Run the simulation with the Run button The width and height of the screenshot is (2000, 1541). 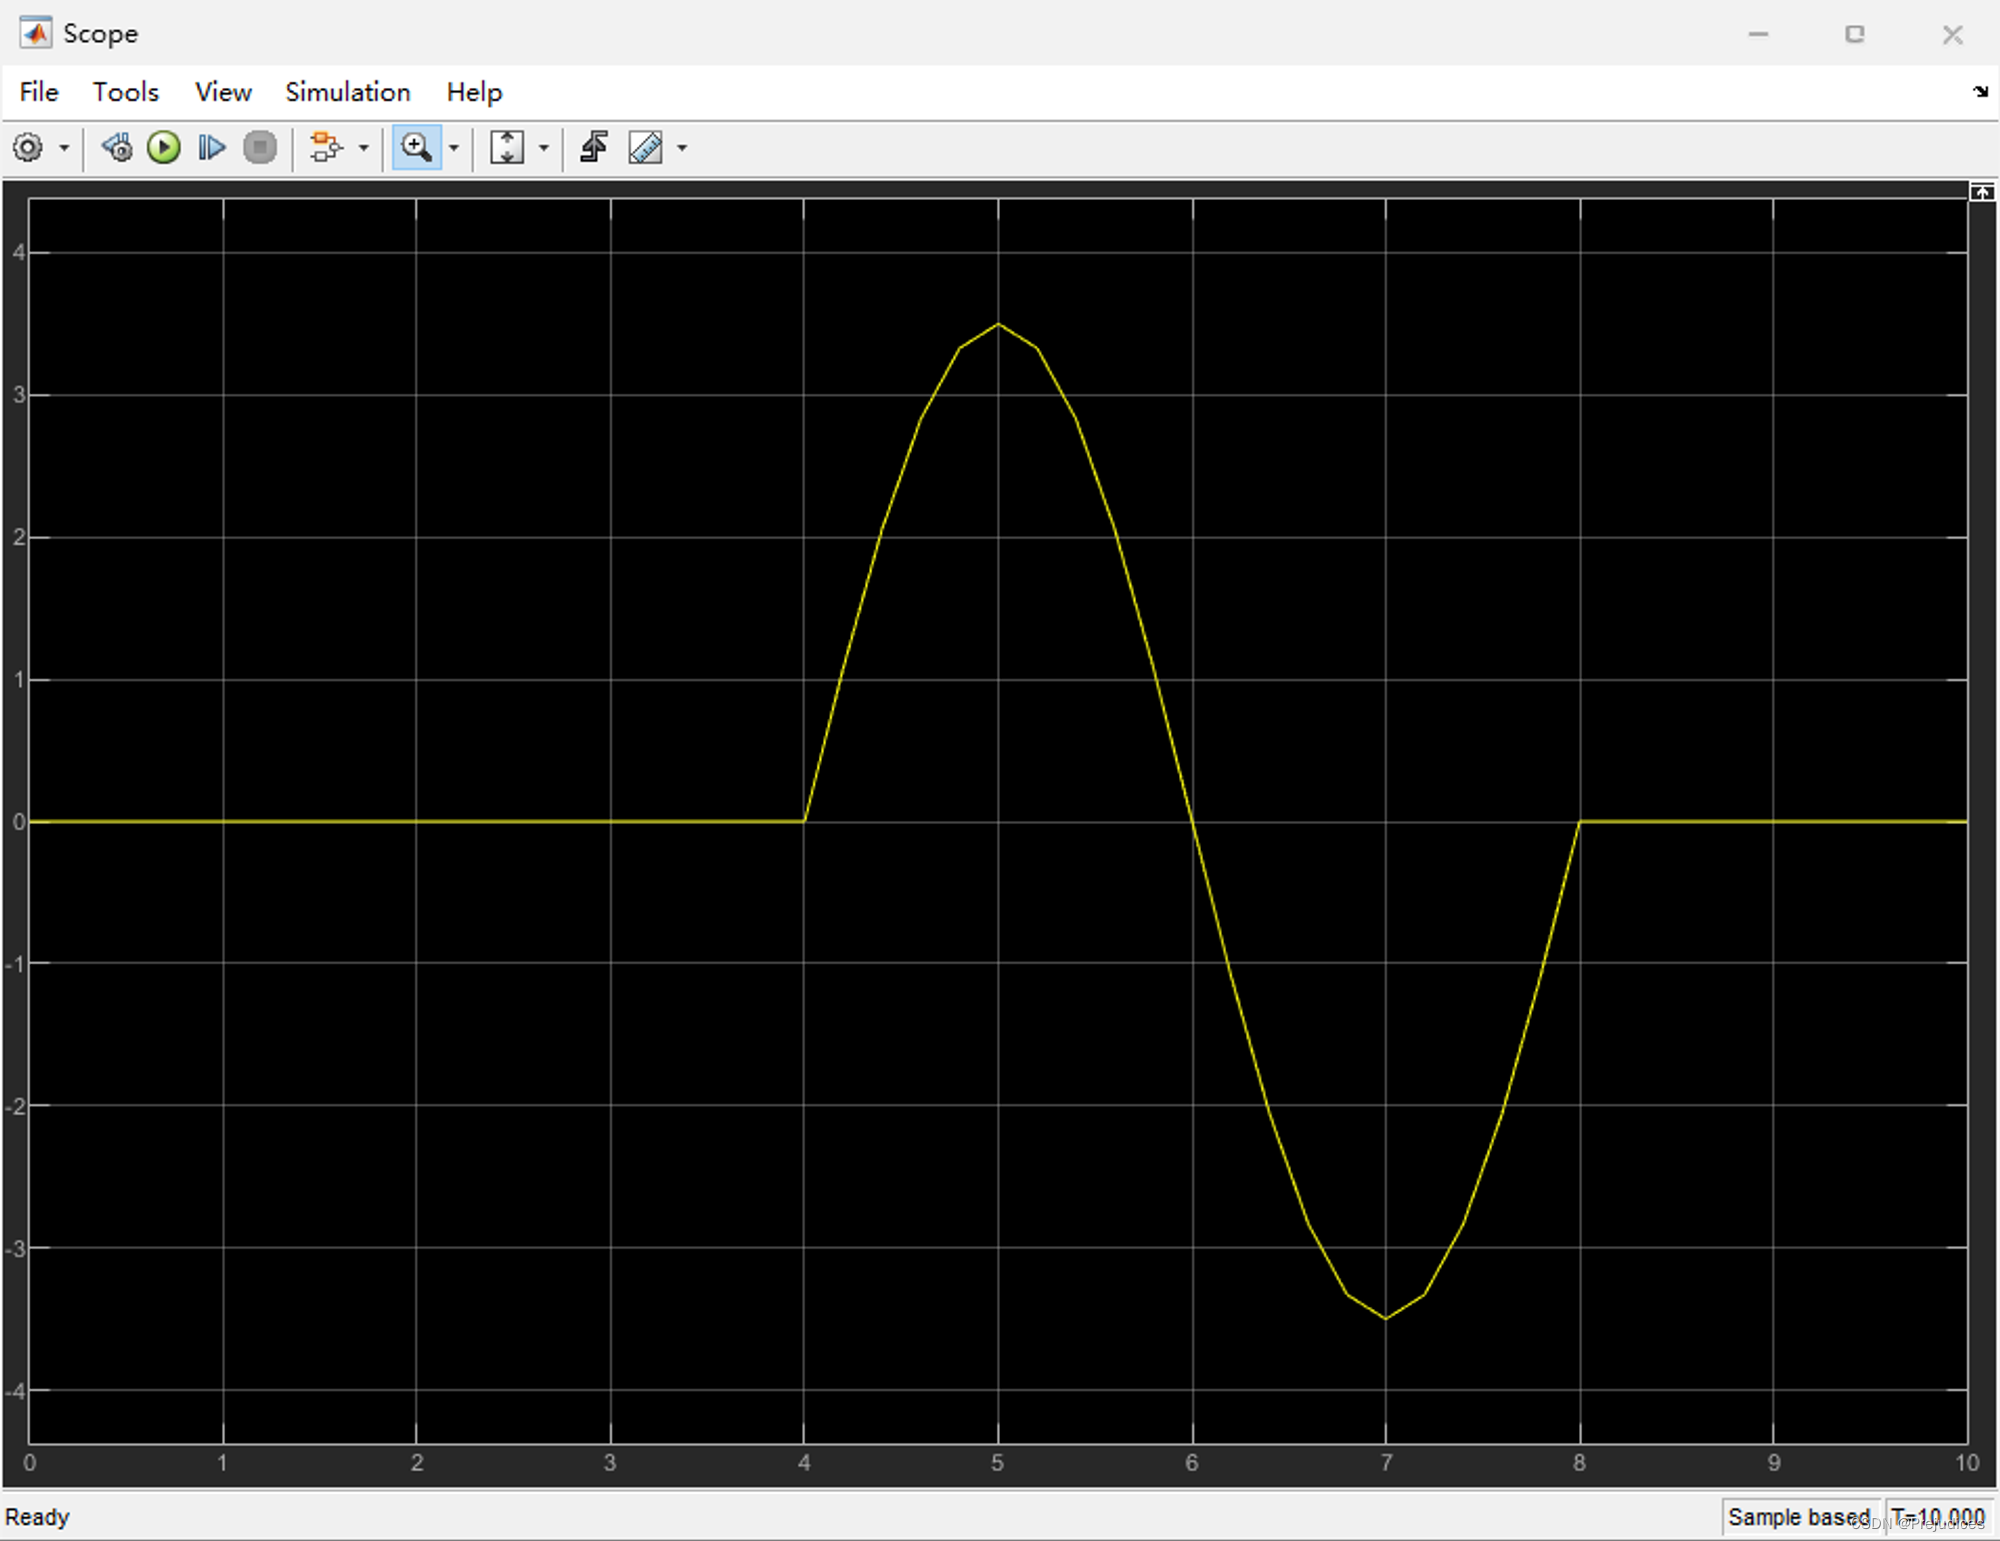(x=164, y=148)
